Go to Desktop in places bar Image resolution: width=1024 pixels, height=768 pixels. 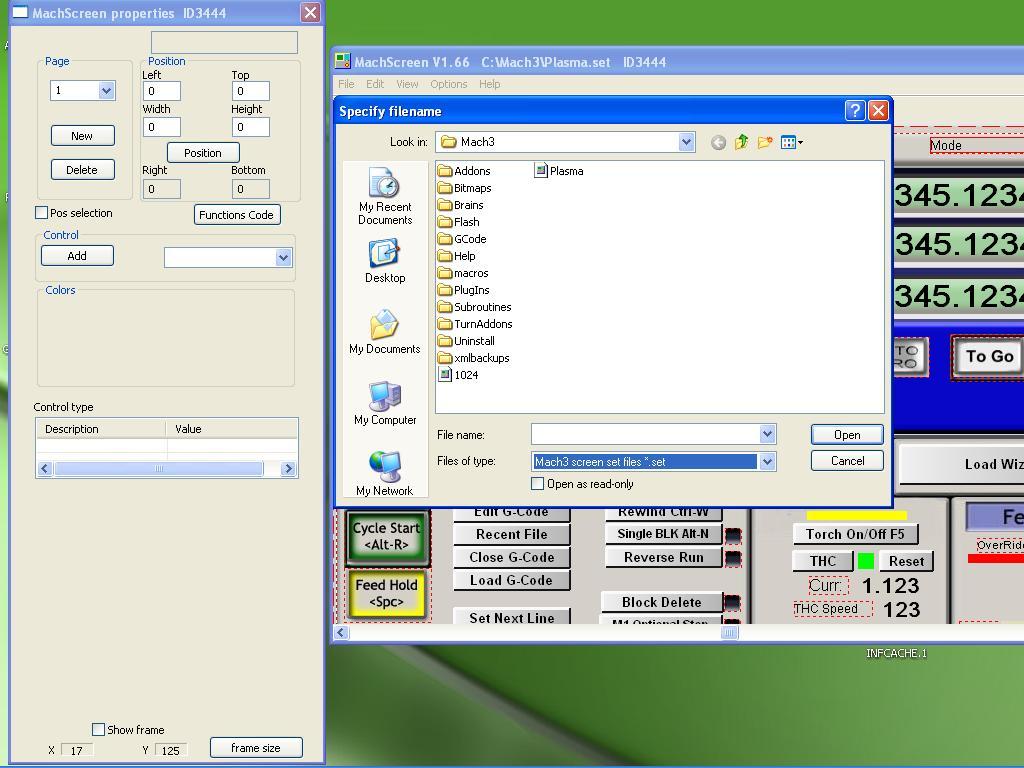(x=385, y=261)
